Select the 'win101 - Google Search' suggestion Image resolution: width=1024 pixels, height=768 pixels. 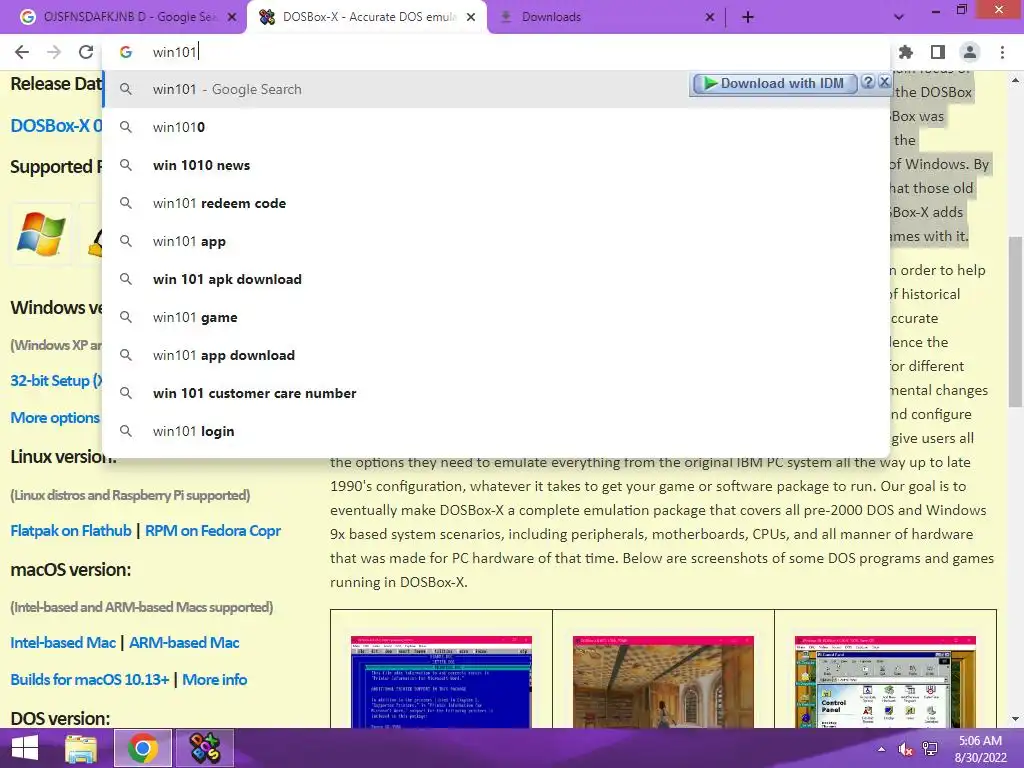[496, 89]
